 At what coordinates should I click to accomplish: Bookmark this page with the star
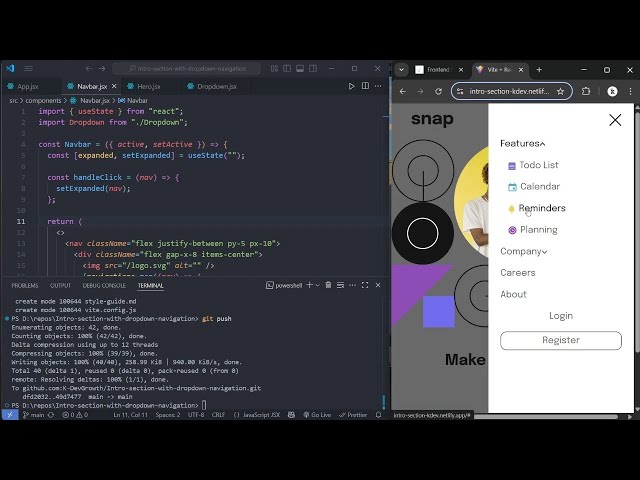coord(560,91)
